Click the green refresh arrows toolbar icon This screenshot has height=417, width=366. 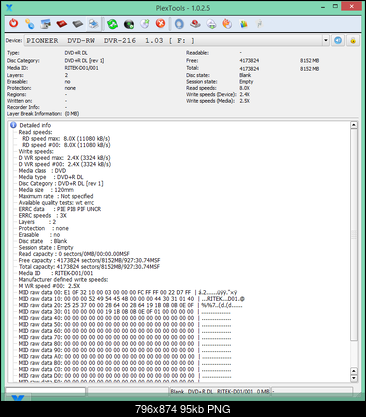tap(112, 24)
